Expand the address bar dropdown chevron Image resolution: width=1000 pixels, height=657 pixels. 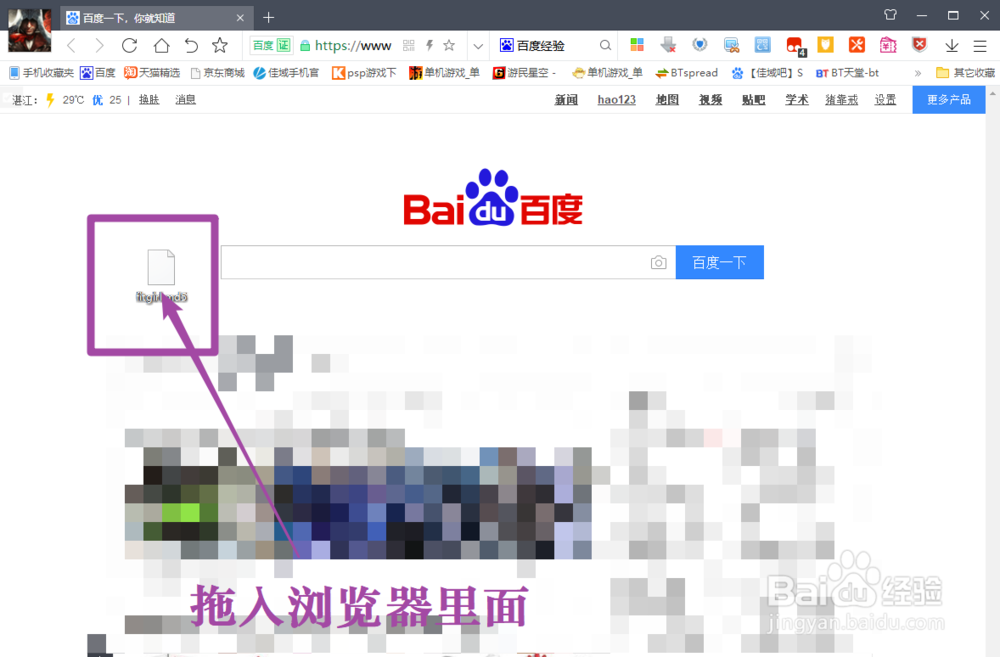coord(477,45)
